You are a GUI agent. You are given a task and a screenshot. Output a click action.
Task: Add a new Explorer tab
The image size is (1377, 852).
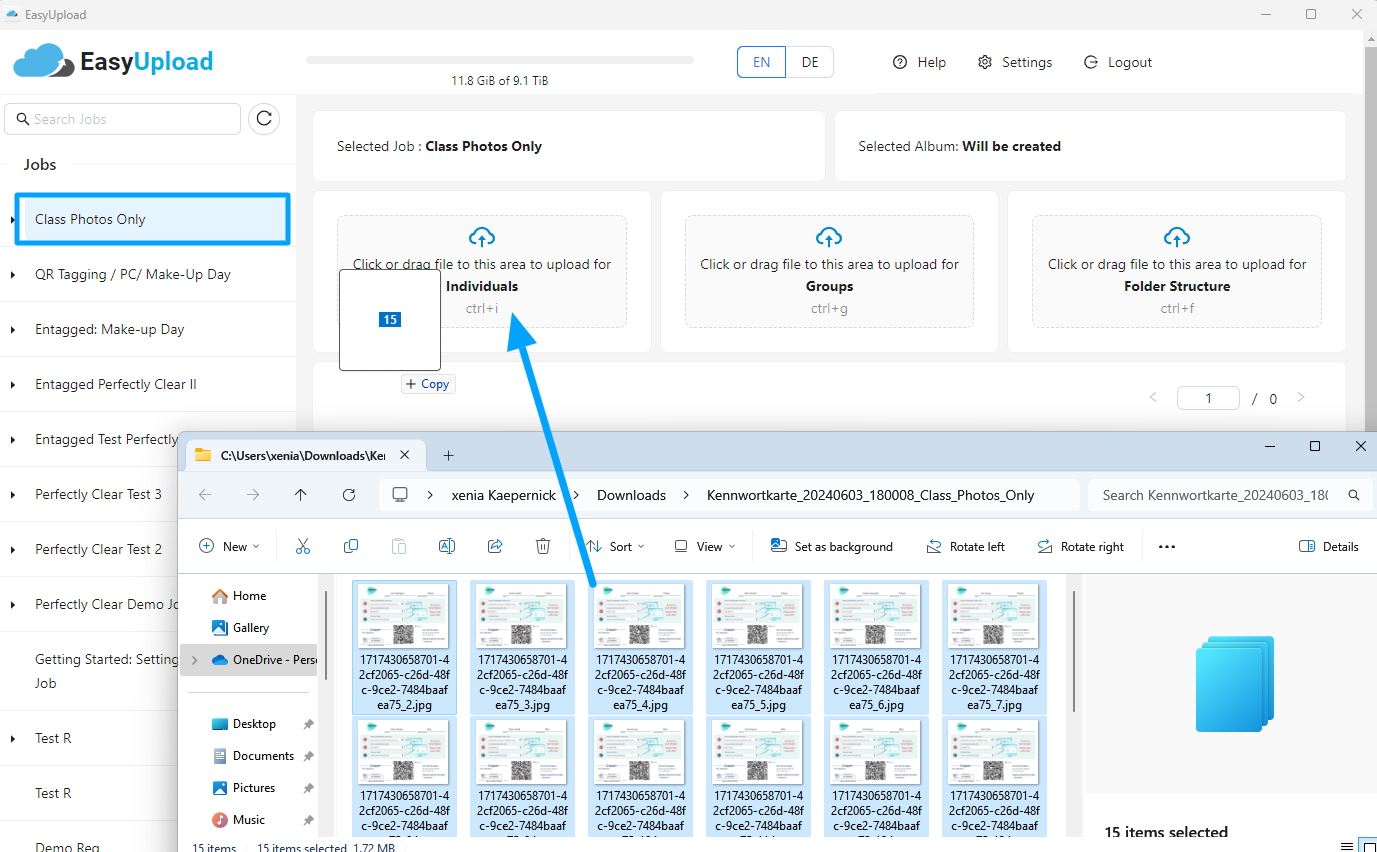coord(448,455)
